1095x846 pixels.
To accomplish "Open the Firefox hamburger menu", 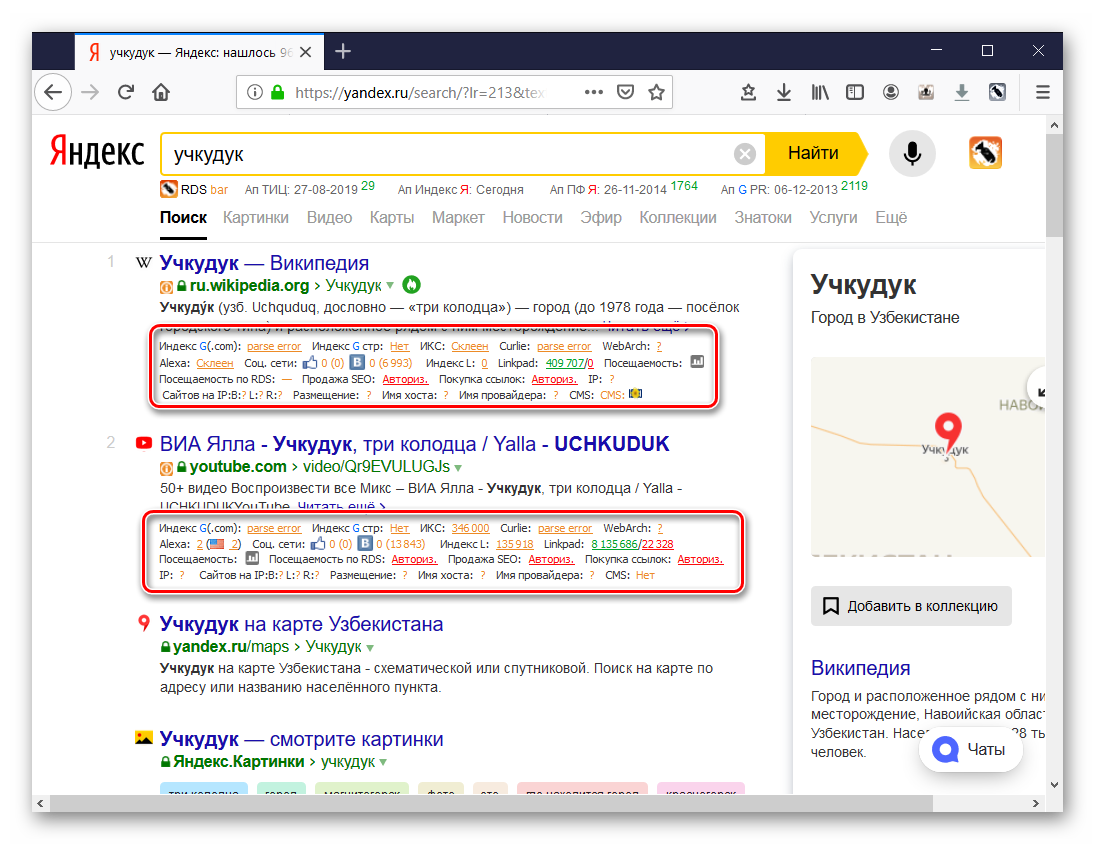I will click(1042, 92).
